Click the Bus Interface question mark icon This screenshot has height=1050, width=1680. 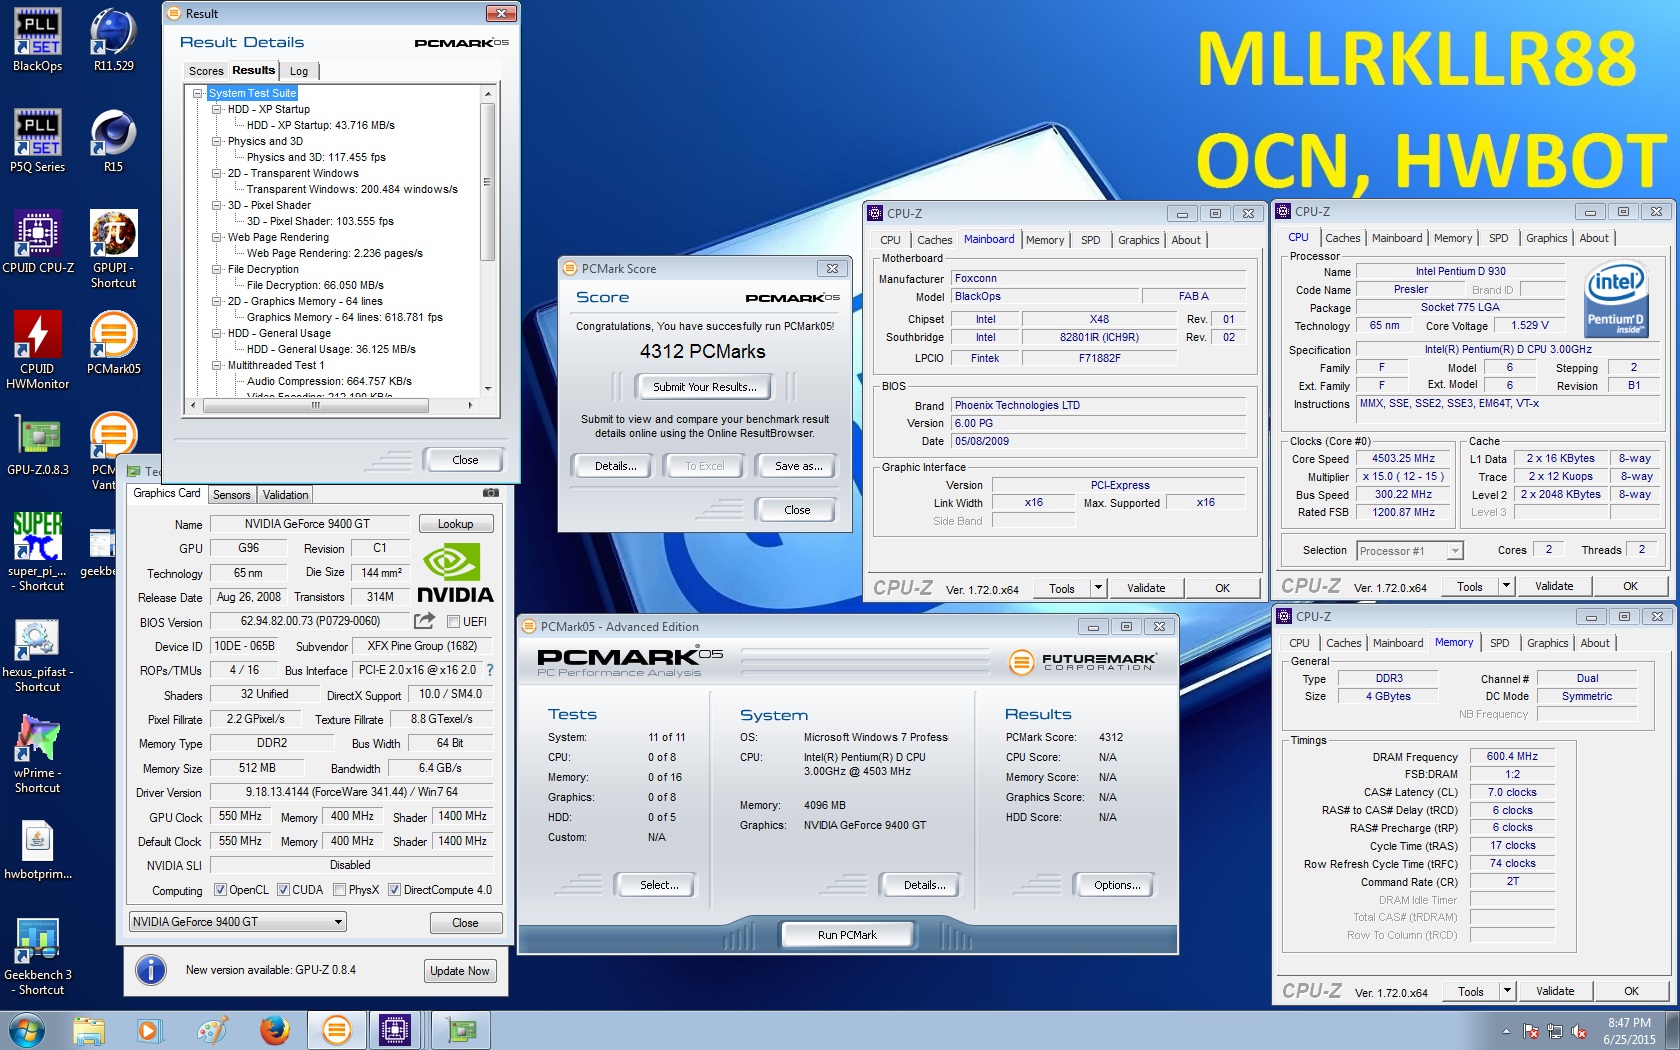(x=490, y=670)
